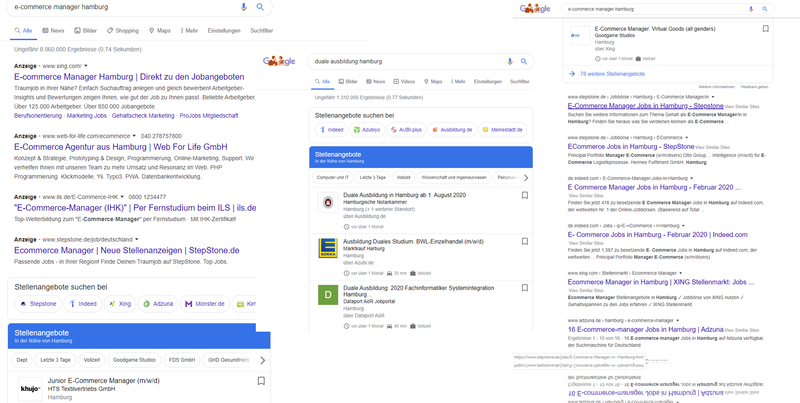Click green D logo of Dataport listing
The image size is (800, 403).
pyautogui.click(x=328, y=295)
